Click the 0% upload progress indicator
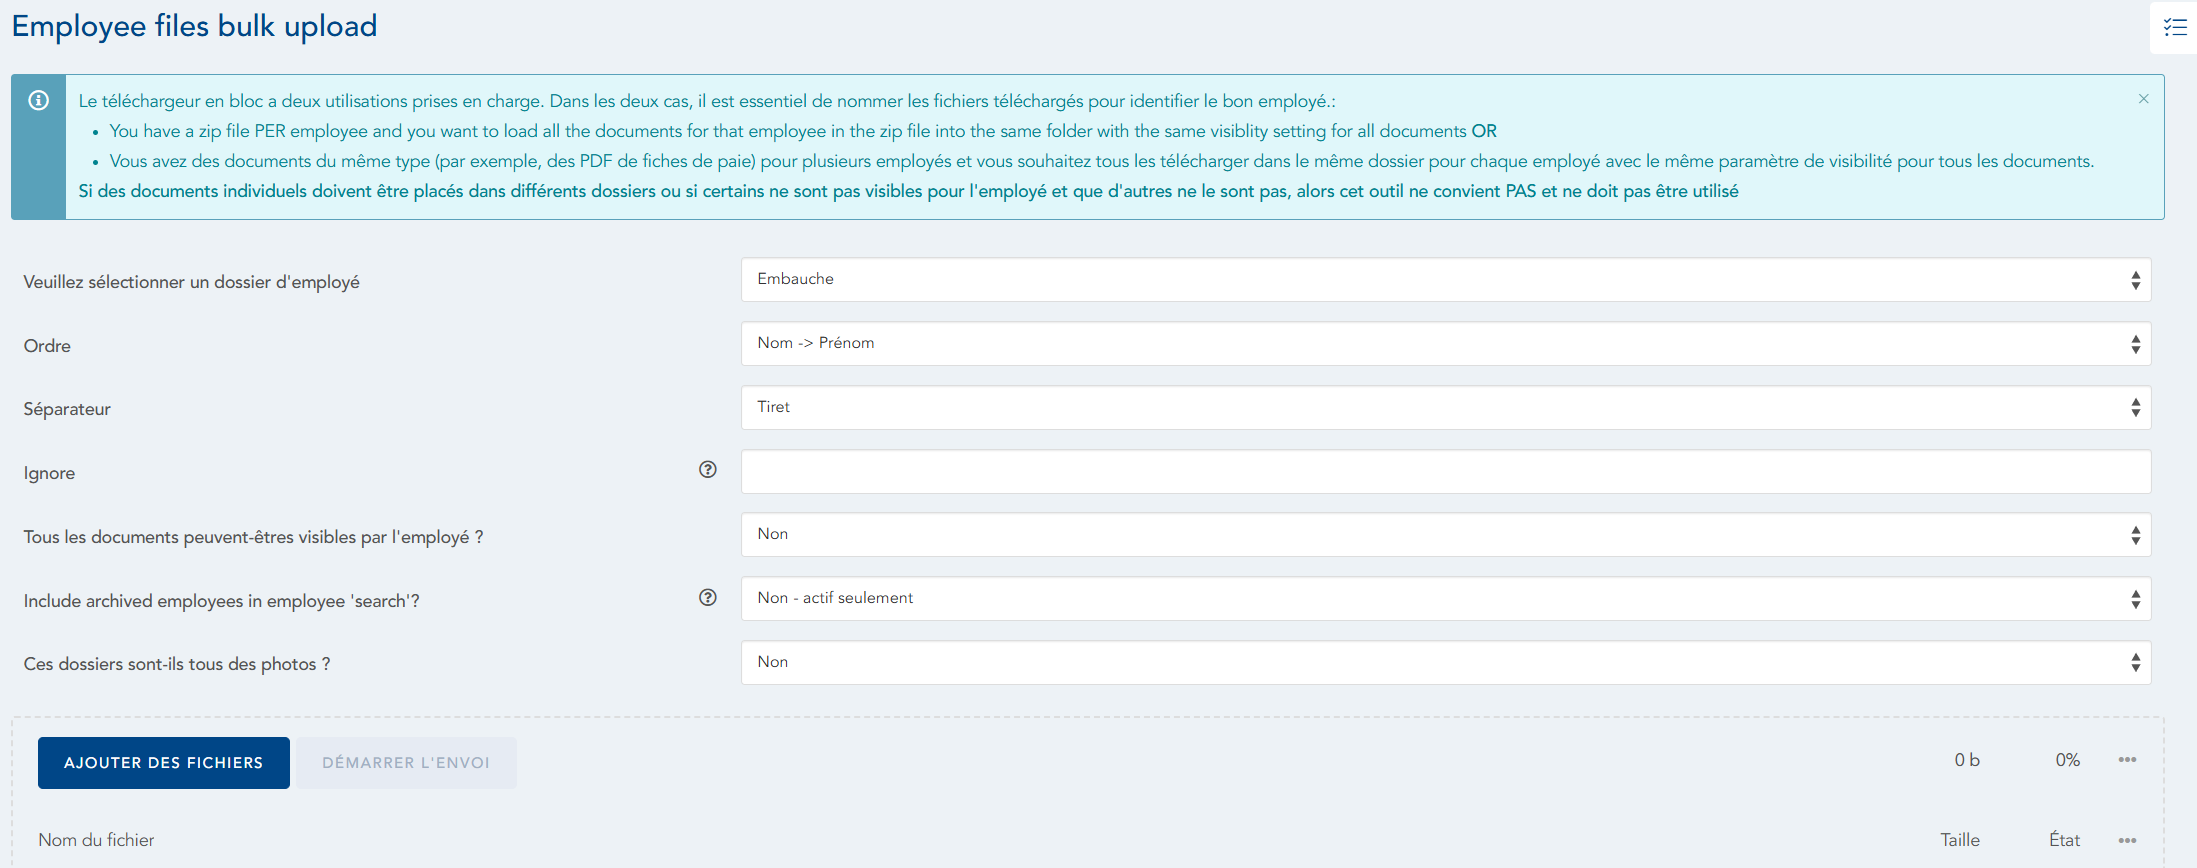Screen dimensions: 2197x868 (x=2067, y=760)
